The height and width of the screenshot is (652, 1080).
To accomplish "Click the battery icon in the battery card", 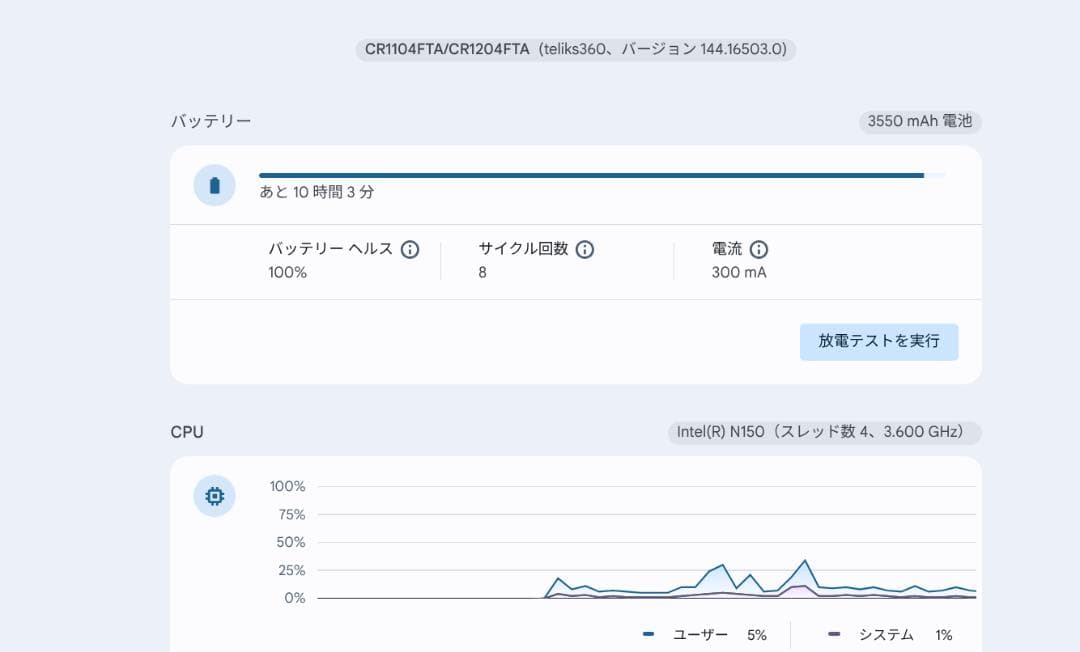I will coord(214,185).
